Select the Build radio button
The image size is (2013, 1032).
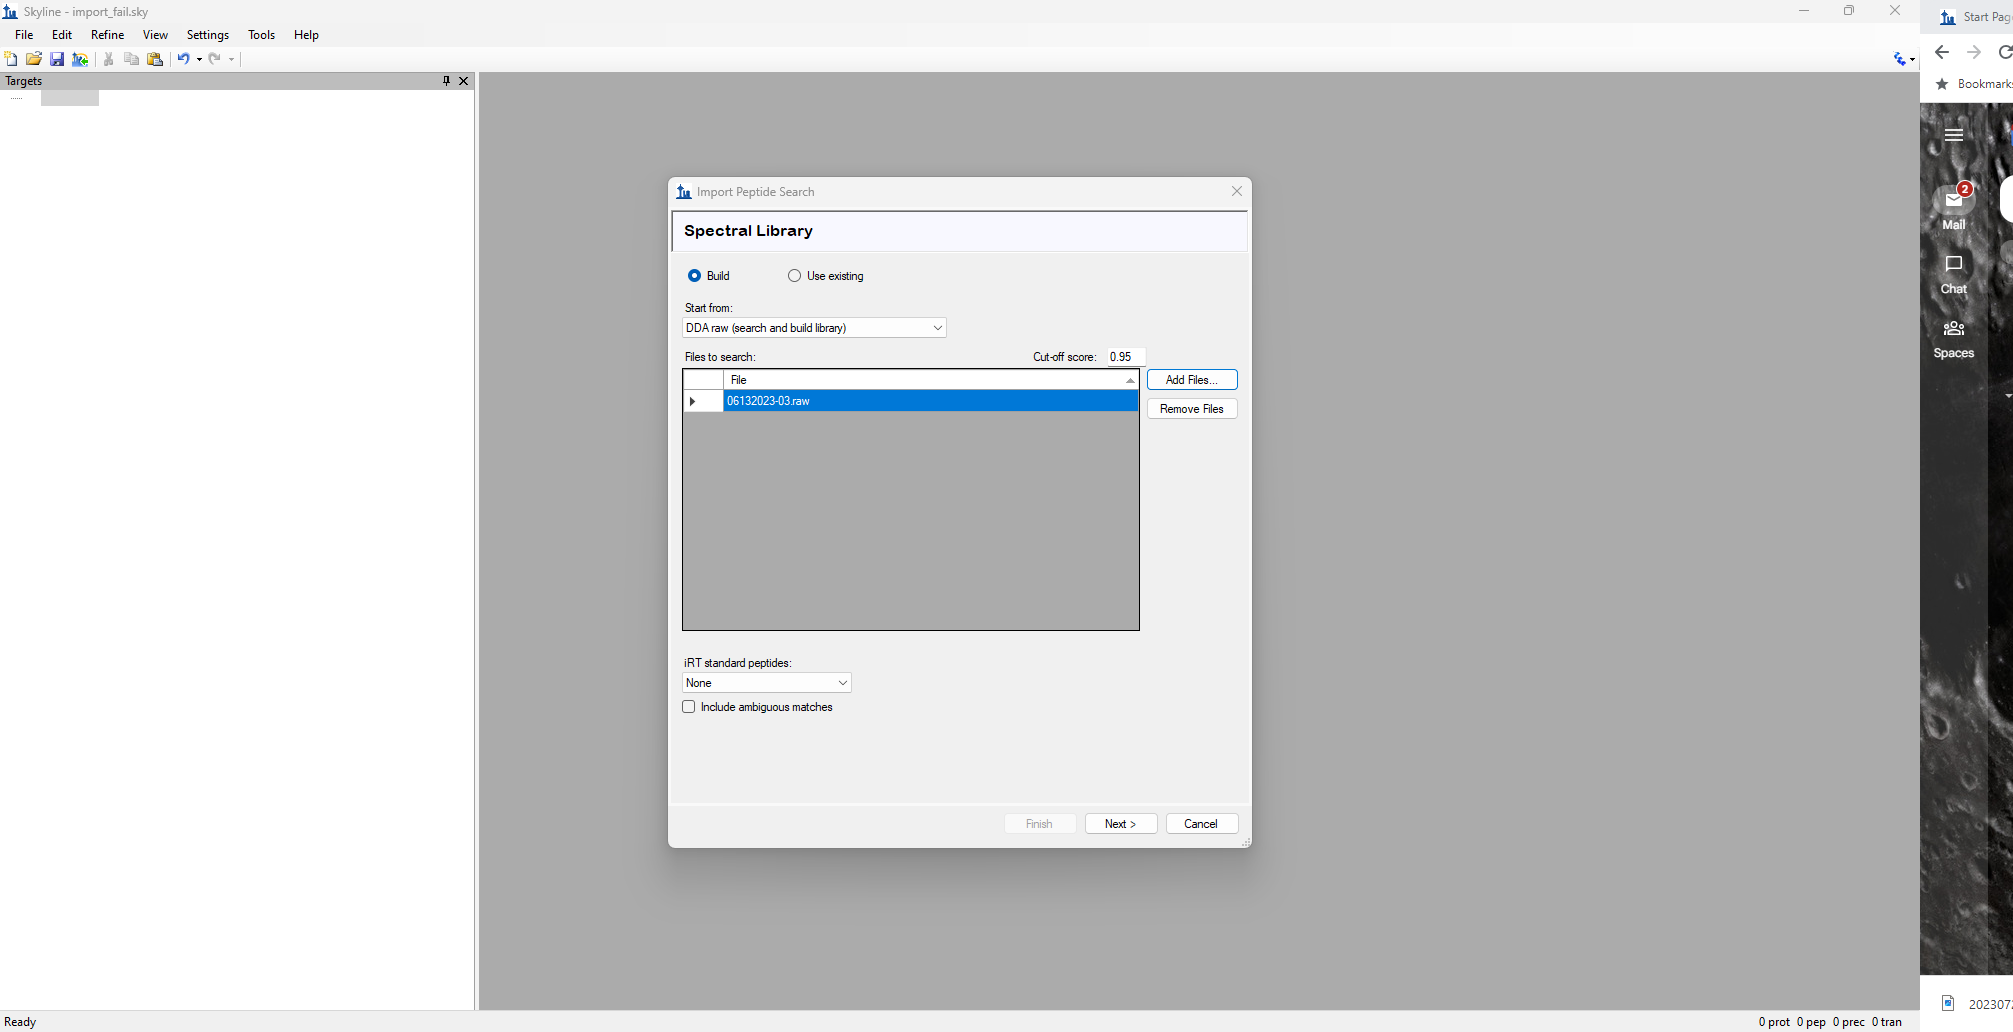[x=694, y=276]
